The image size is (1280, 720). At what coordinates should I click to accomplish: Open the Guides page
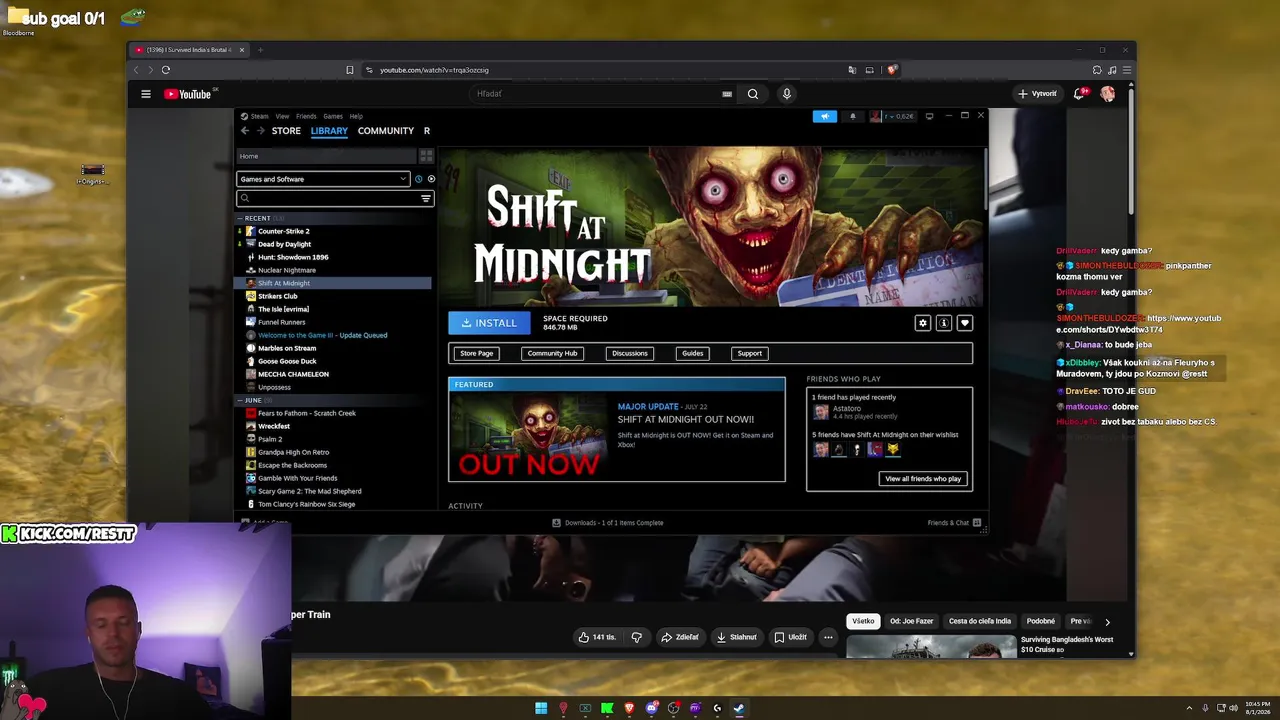click(x=692, y=353)
